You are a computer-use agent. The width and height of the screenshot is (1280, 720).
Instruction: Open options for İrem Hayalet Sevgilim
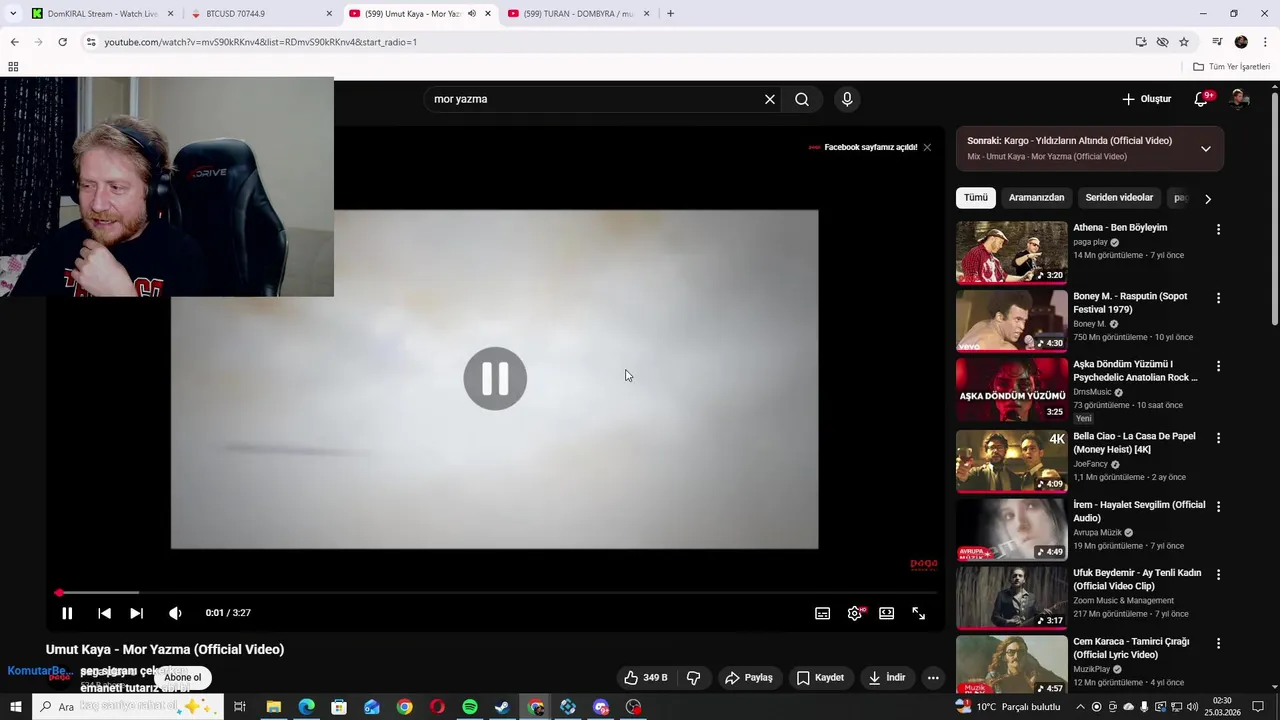click(1218, 506)
